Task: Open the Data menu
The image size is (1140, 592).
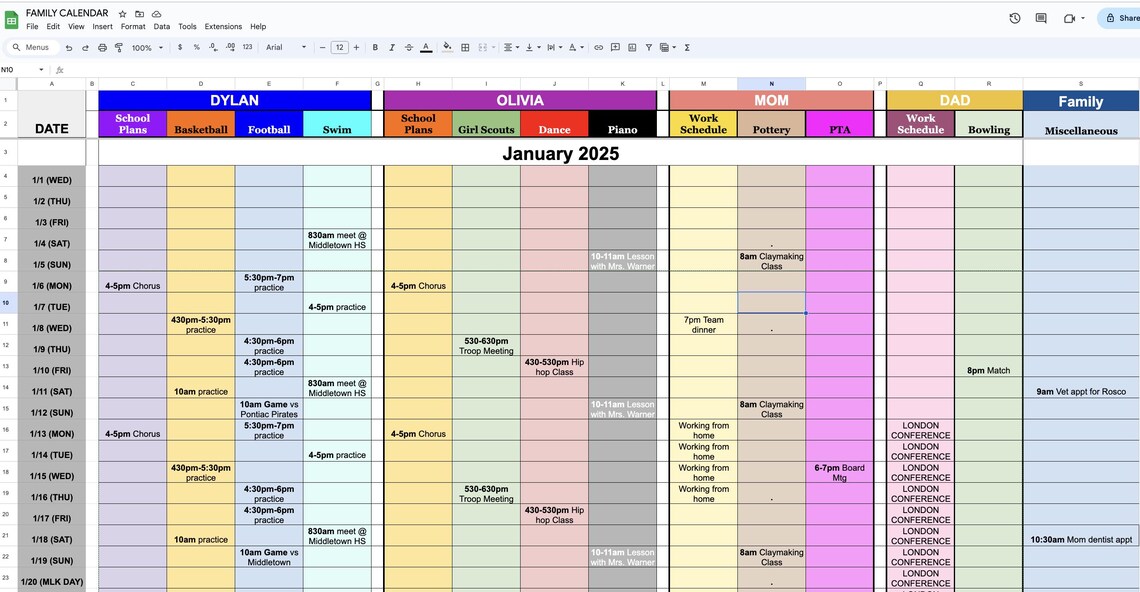Action: (x=161, y=26)
